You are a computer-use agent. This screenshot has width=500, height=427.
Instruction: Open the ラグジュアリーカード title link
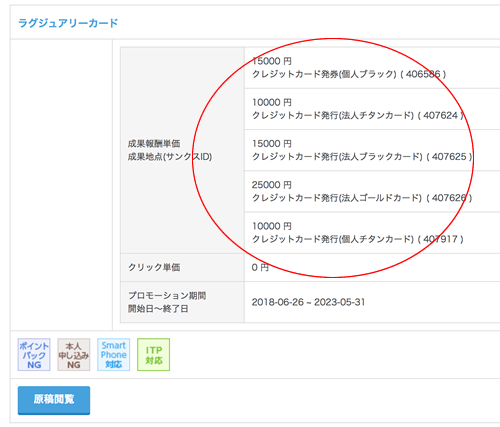(68, 23)
